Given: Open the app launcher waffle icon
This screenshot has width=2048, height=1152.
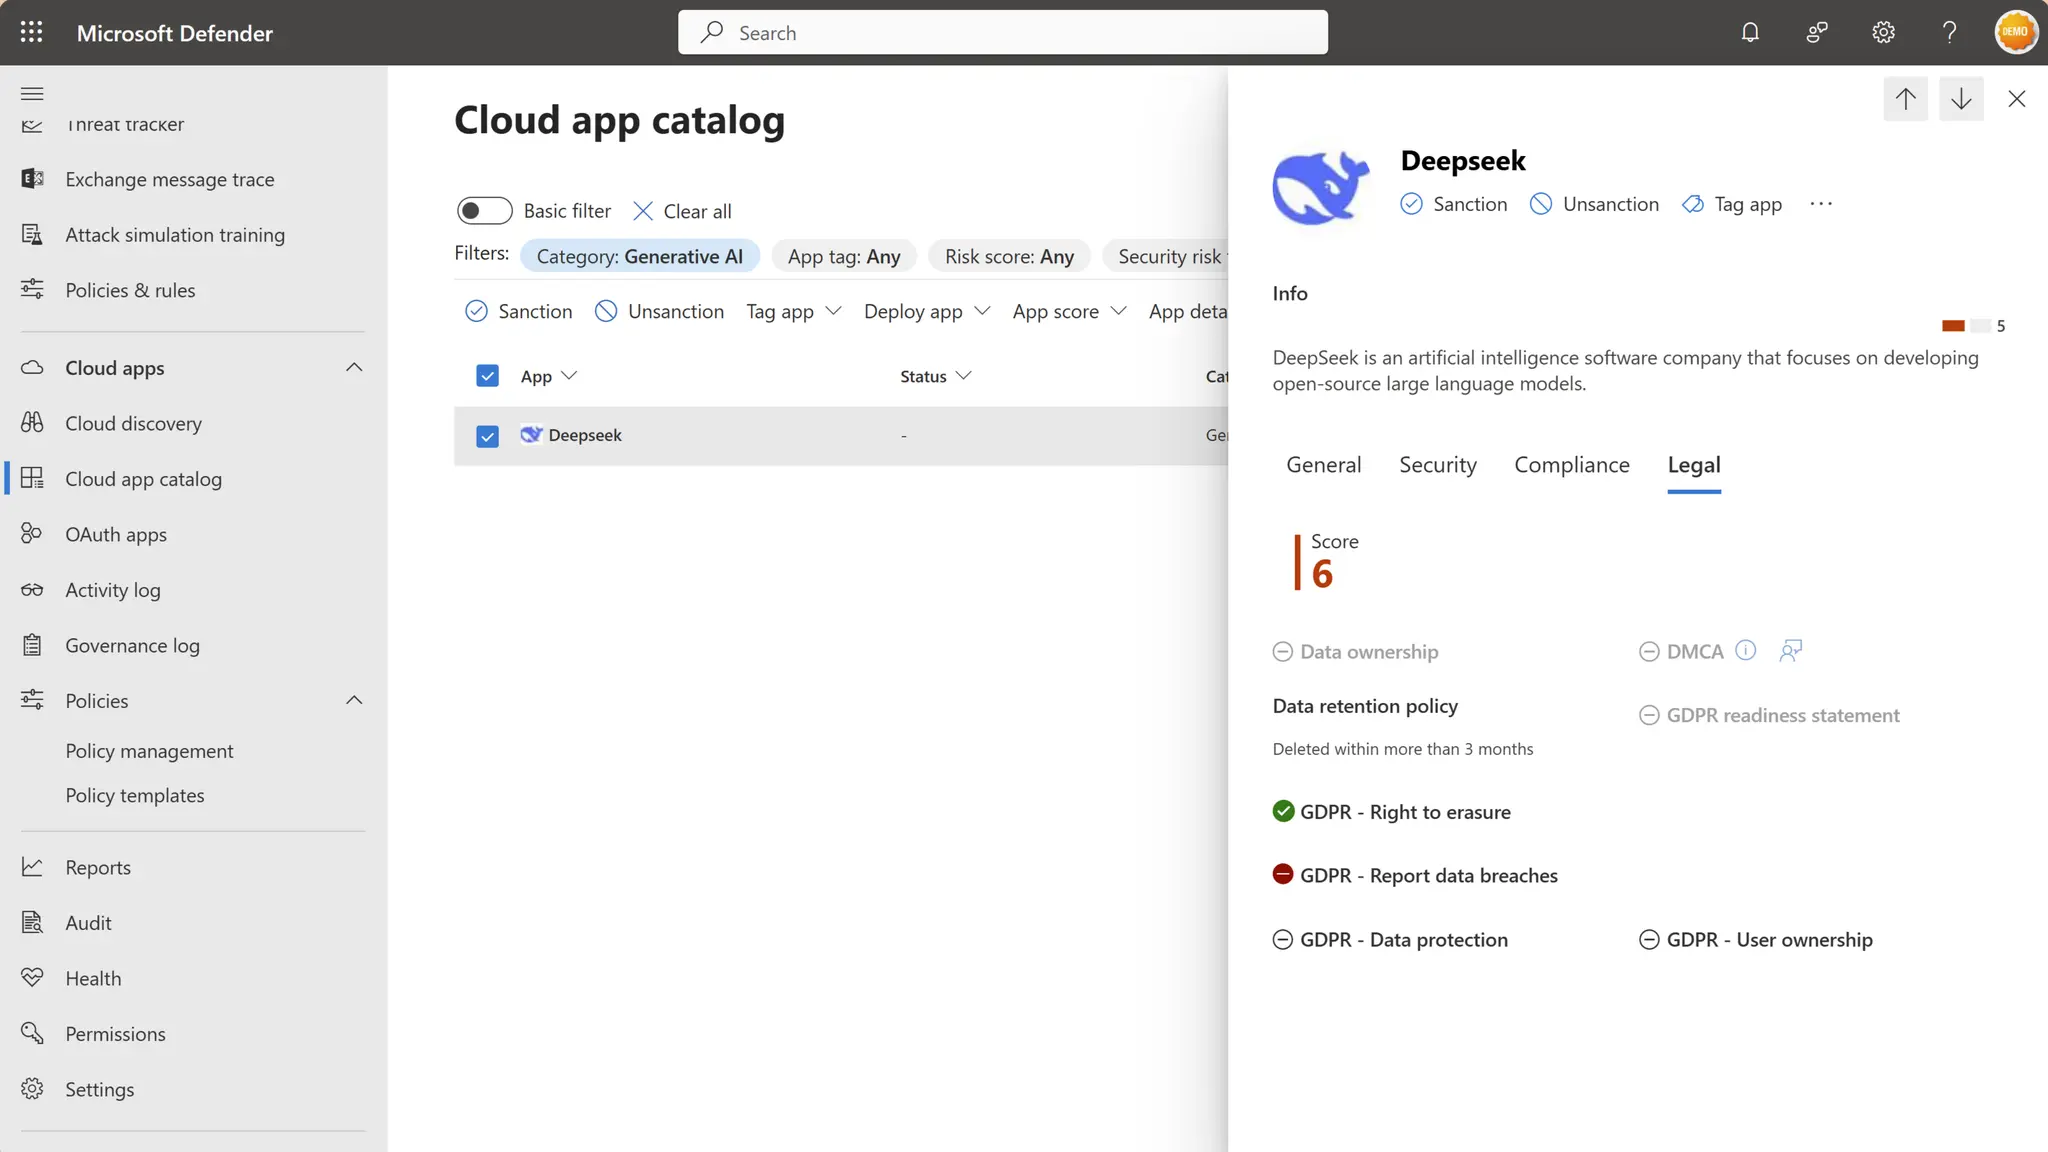Looking at the screenshot, I should (31, 32).
